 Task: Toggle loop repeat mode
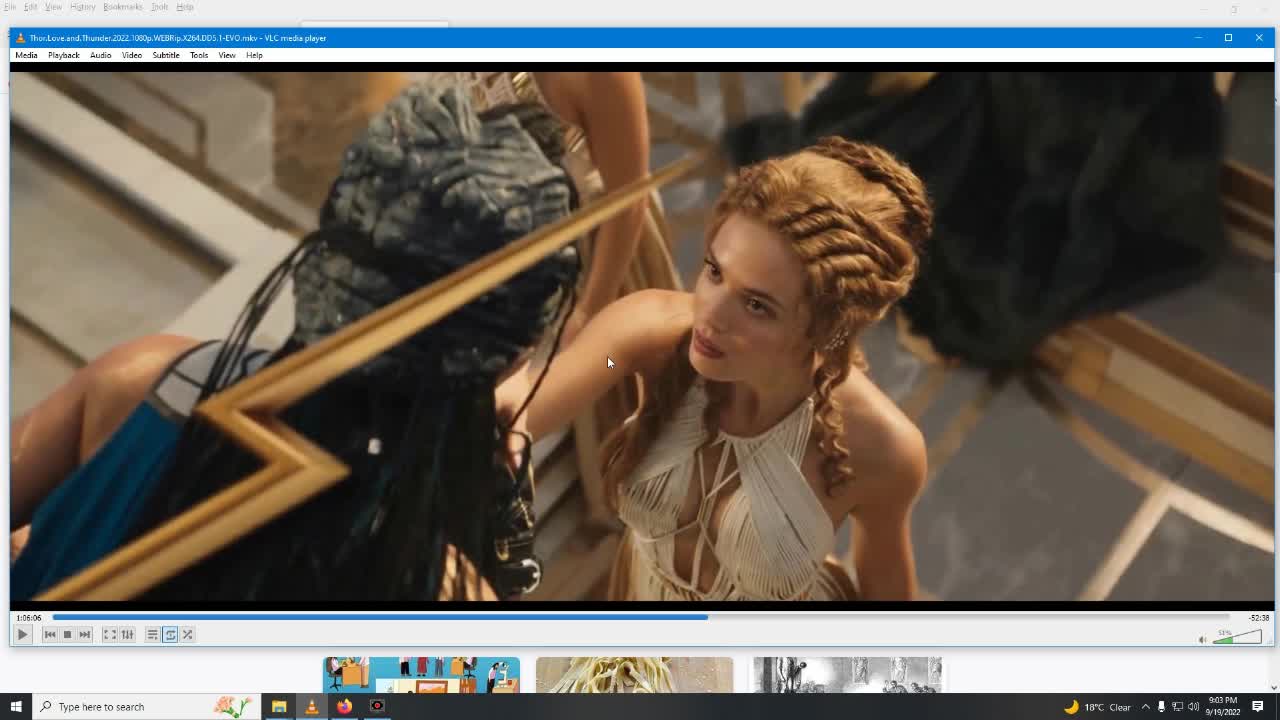click(170, 635)
